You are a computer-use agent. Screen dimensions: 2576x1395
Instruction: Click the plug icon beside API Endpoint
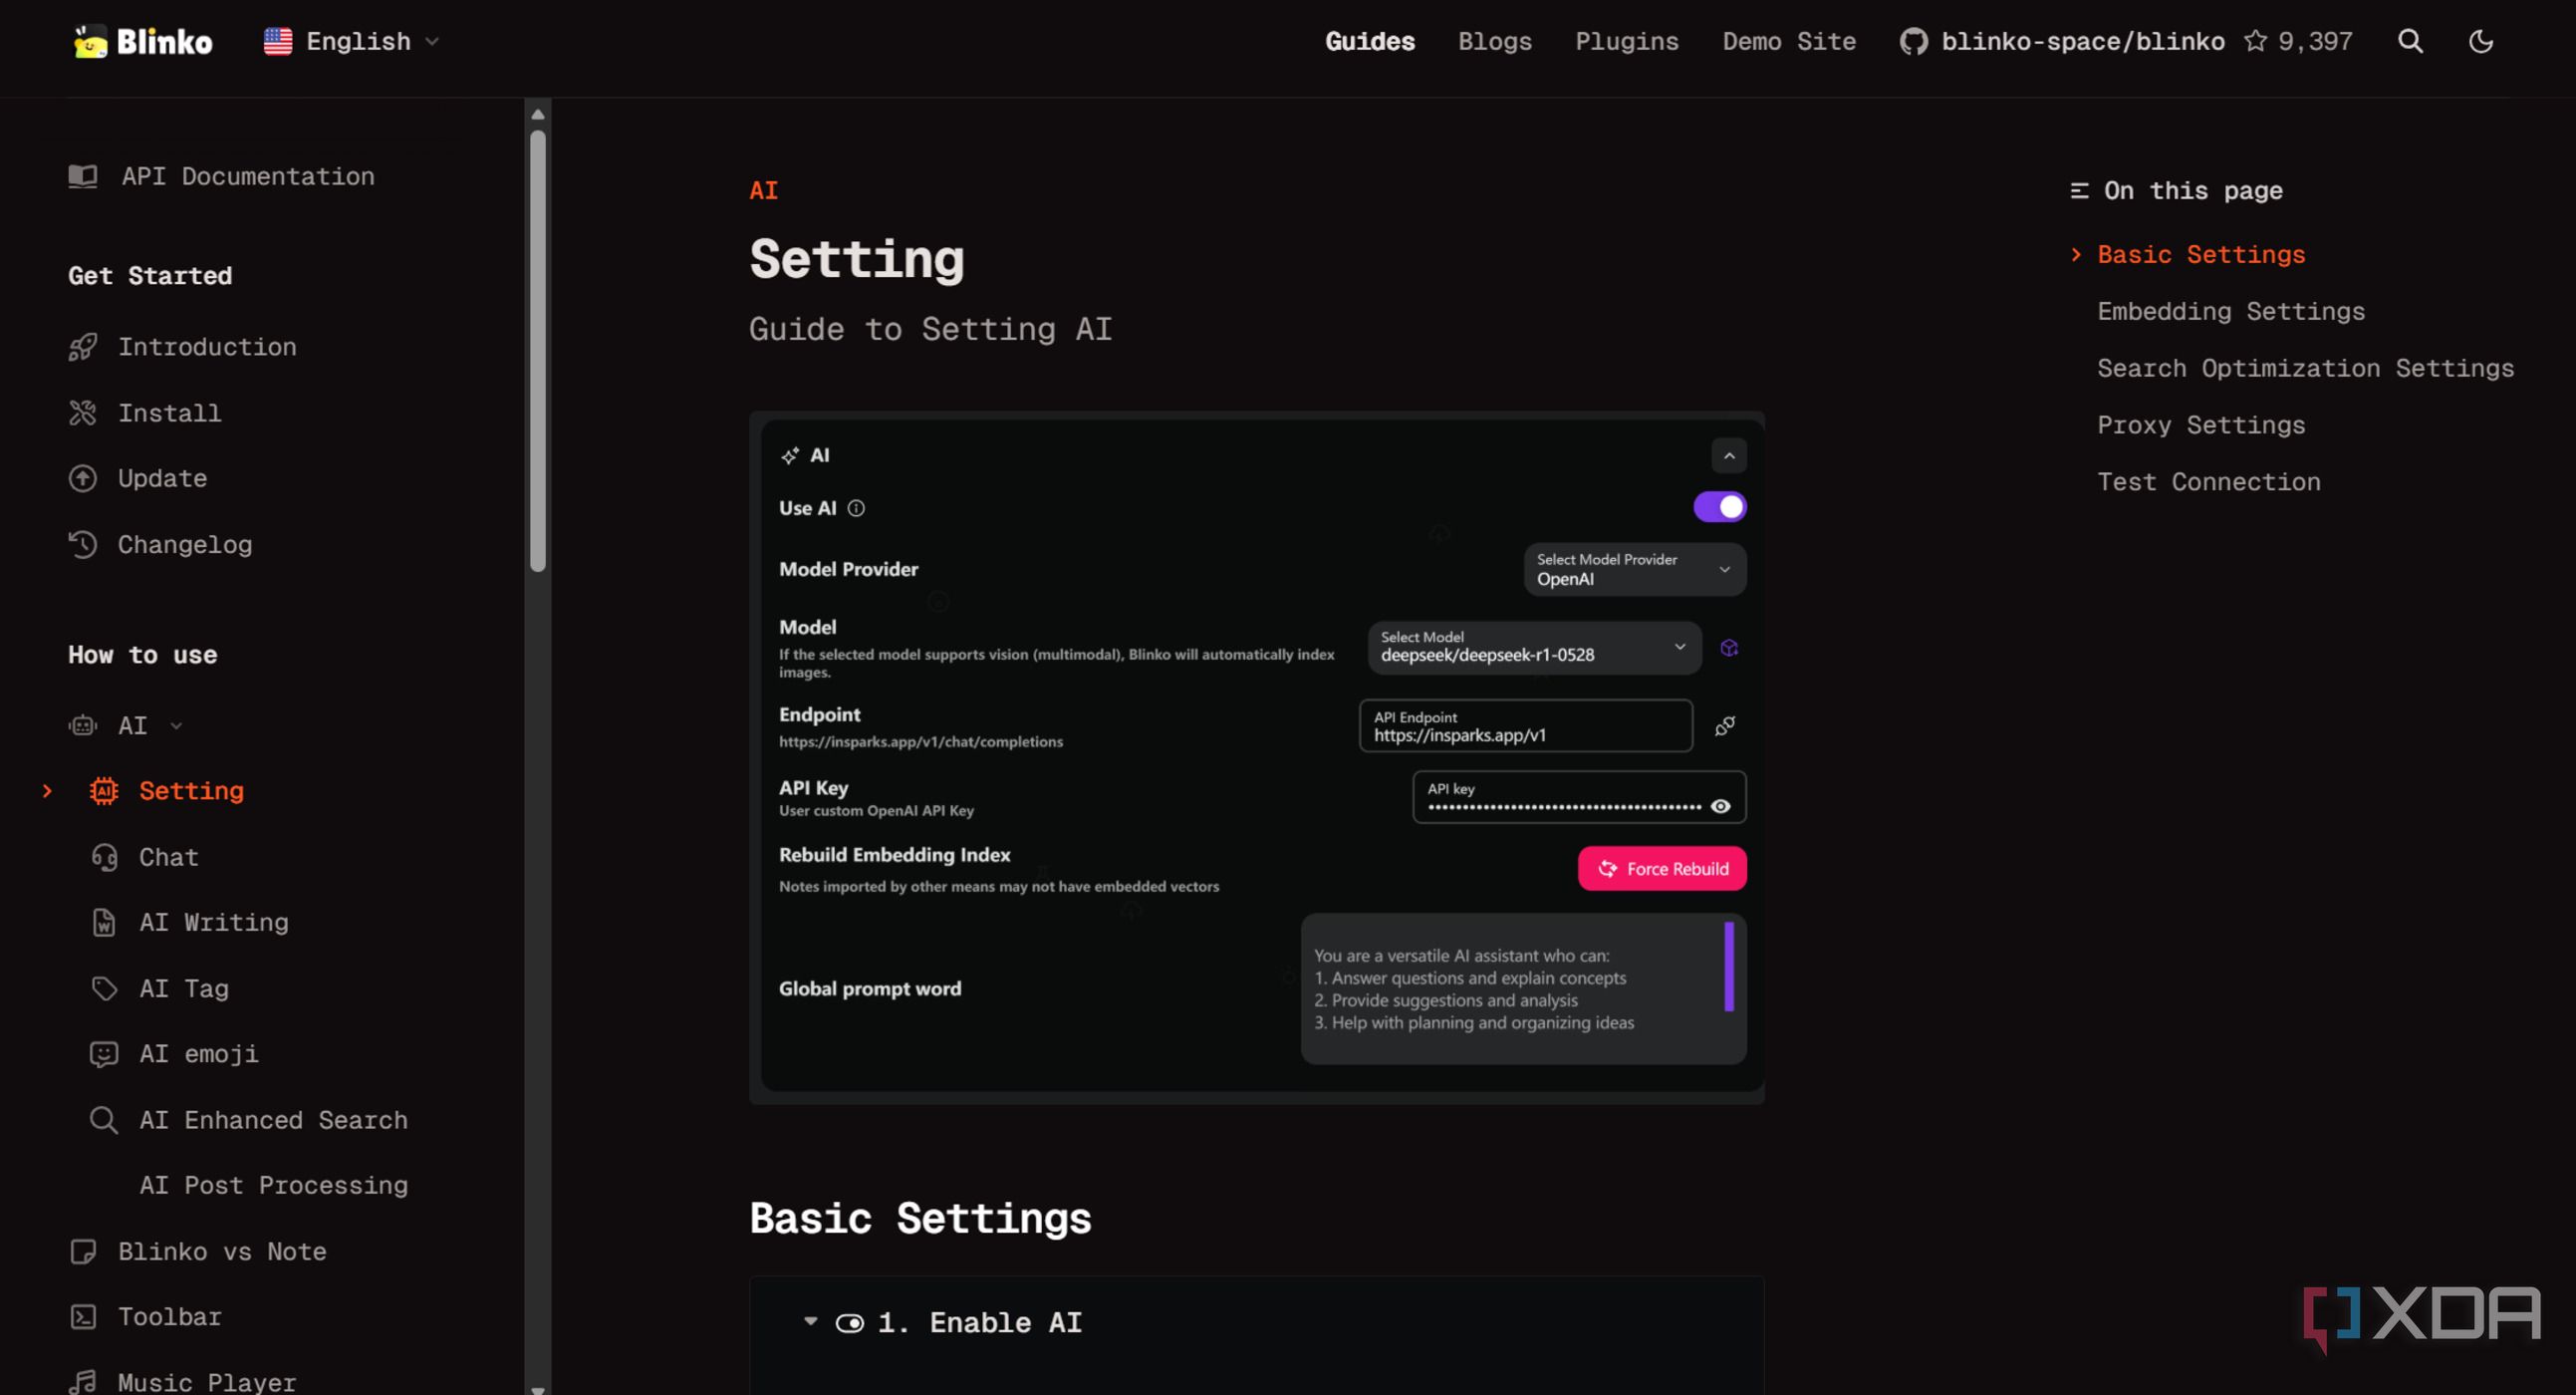point(1724,726)
